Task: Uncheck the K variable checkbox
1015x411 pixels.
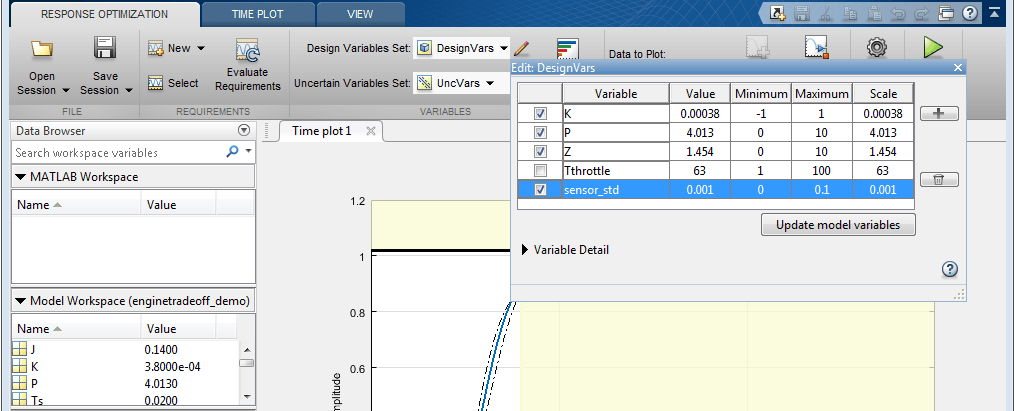Action: 540,113
